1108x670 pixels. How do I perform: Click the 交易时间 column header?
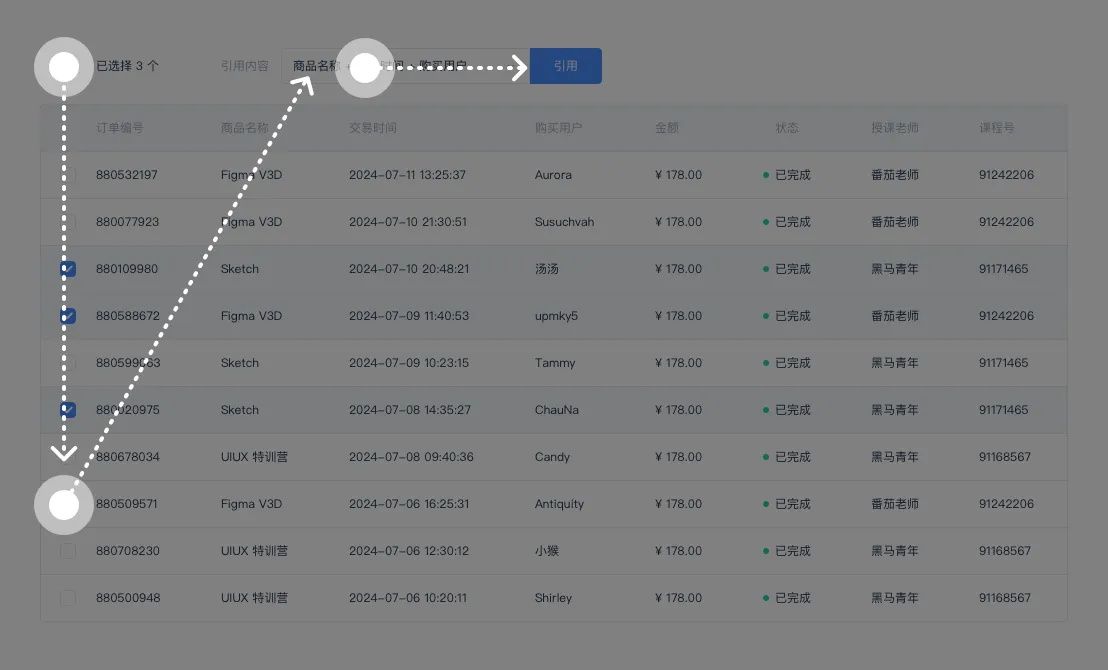point(372,128)
